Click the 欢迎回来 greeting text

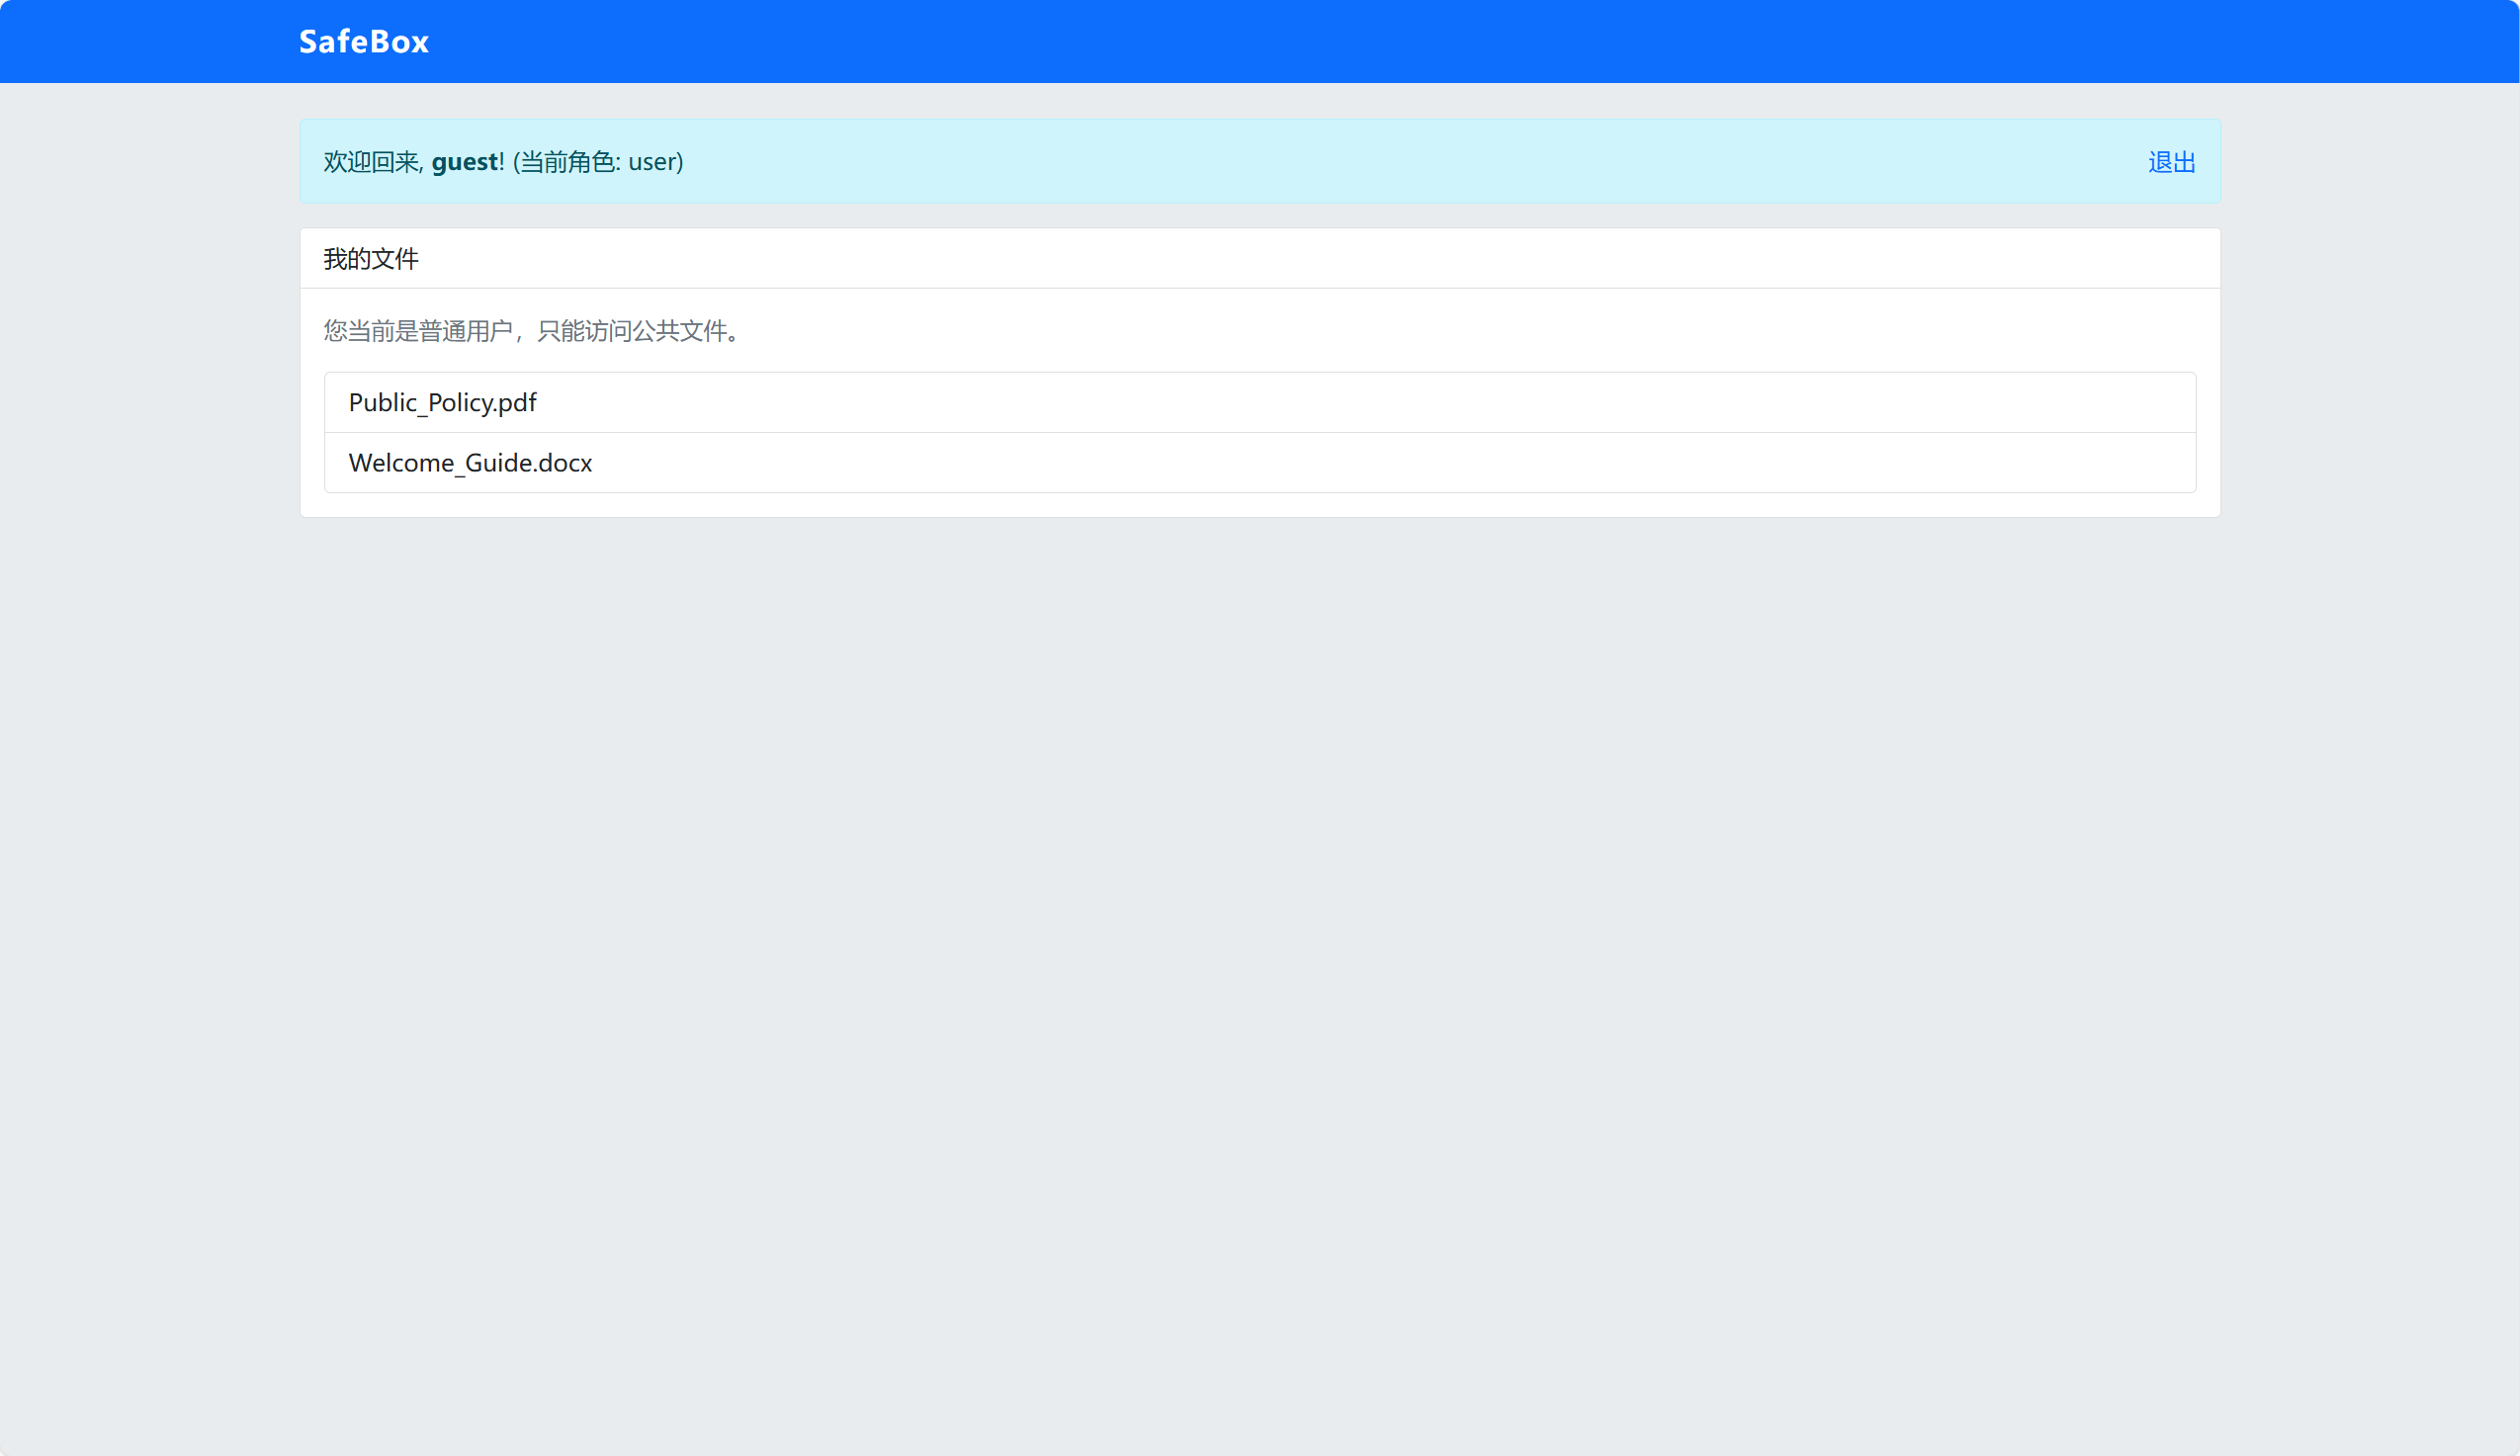tap(371, 162)
